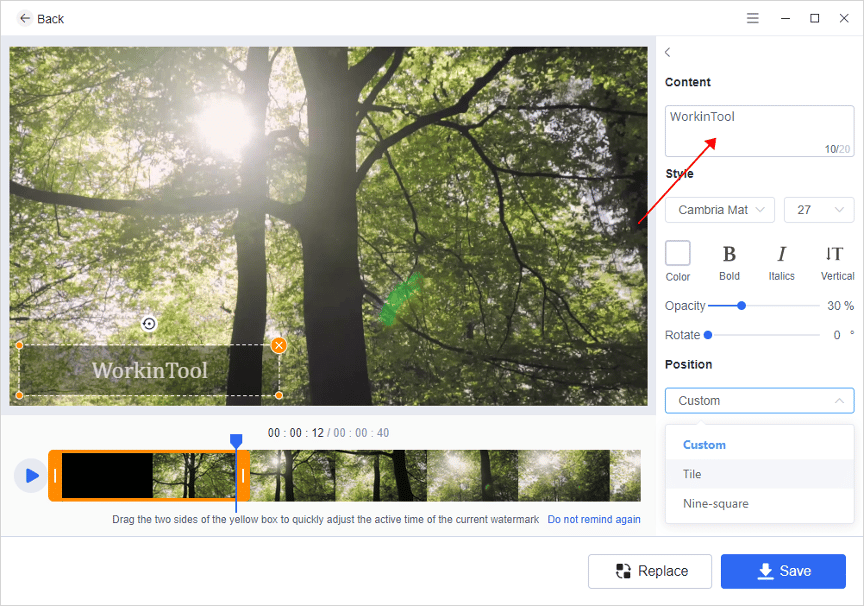Screen dimensions: 864x606
Task: Open the Cambria Mat font dropdown
Action: [720, 210]
